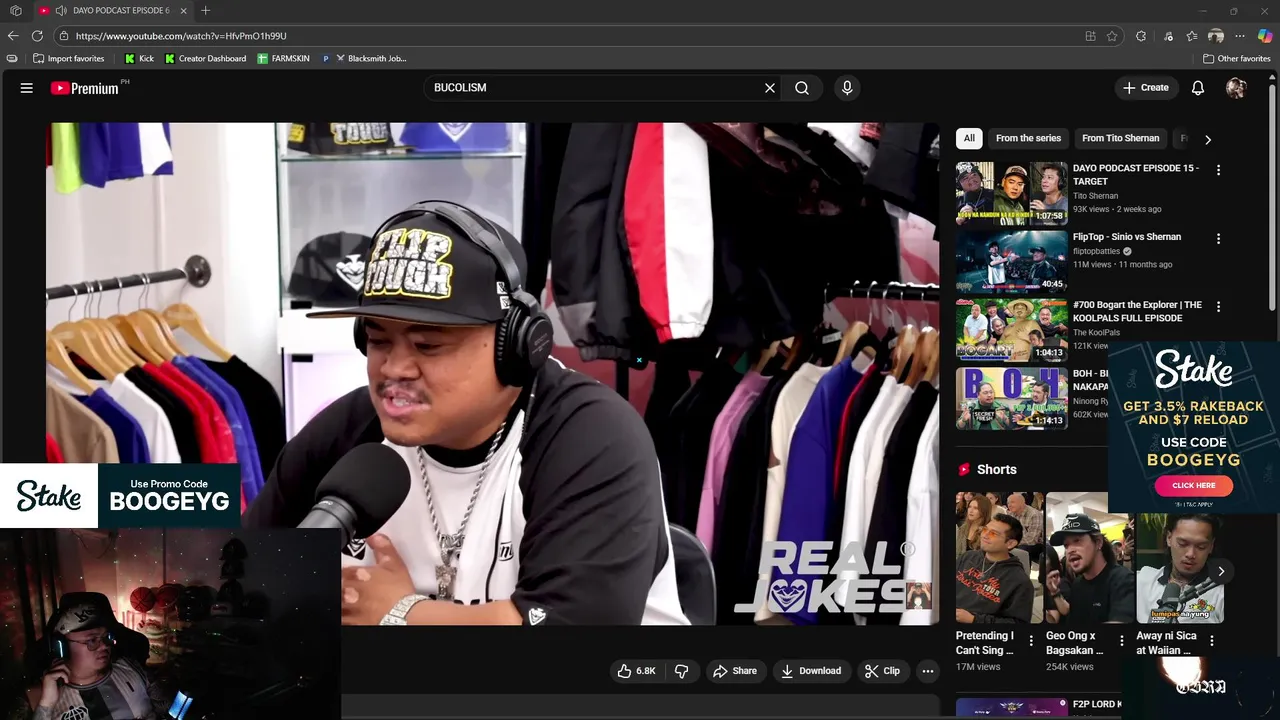Select the From Tito Shernan chip
This screenshot has width=1280, height=720.
click(1120, 138)
